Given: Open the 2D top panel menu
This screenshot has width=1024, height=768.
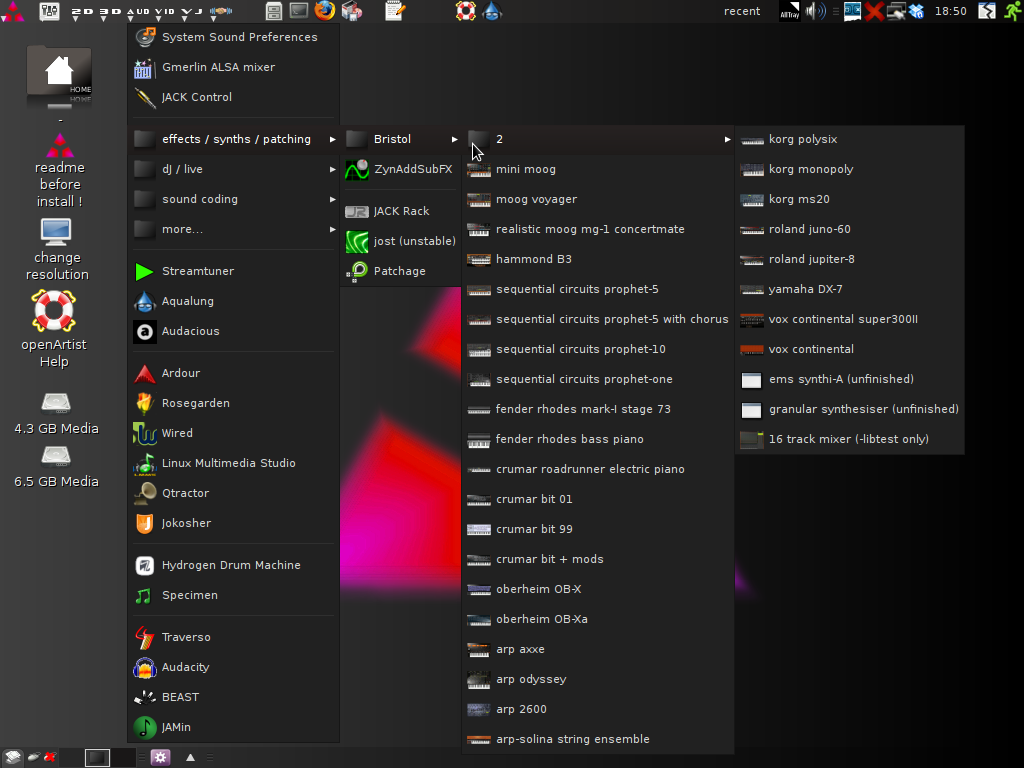Looking at the screenshot, I should point(82,12).
